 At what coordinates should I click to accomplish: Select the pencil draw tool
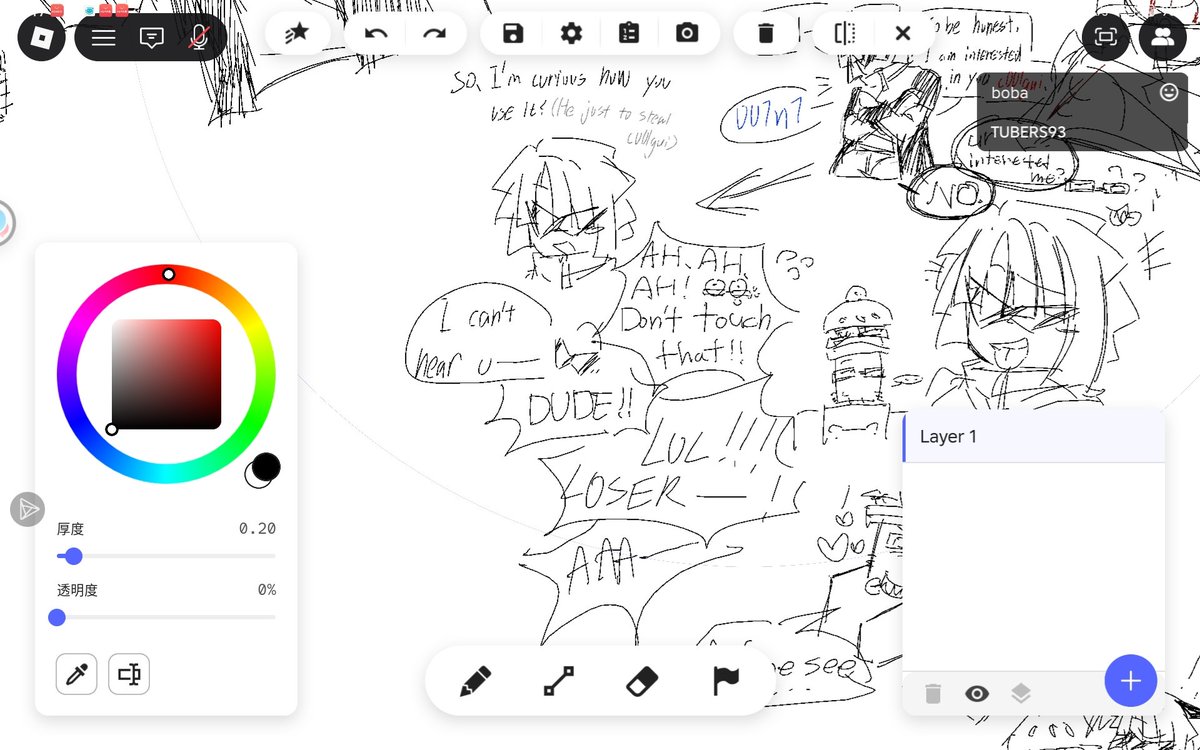[475, 682]
